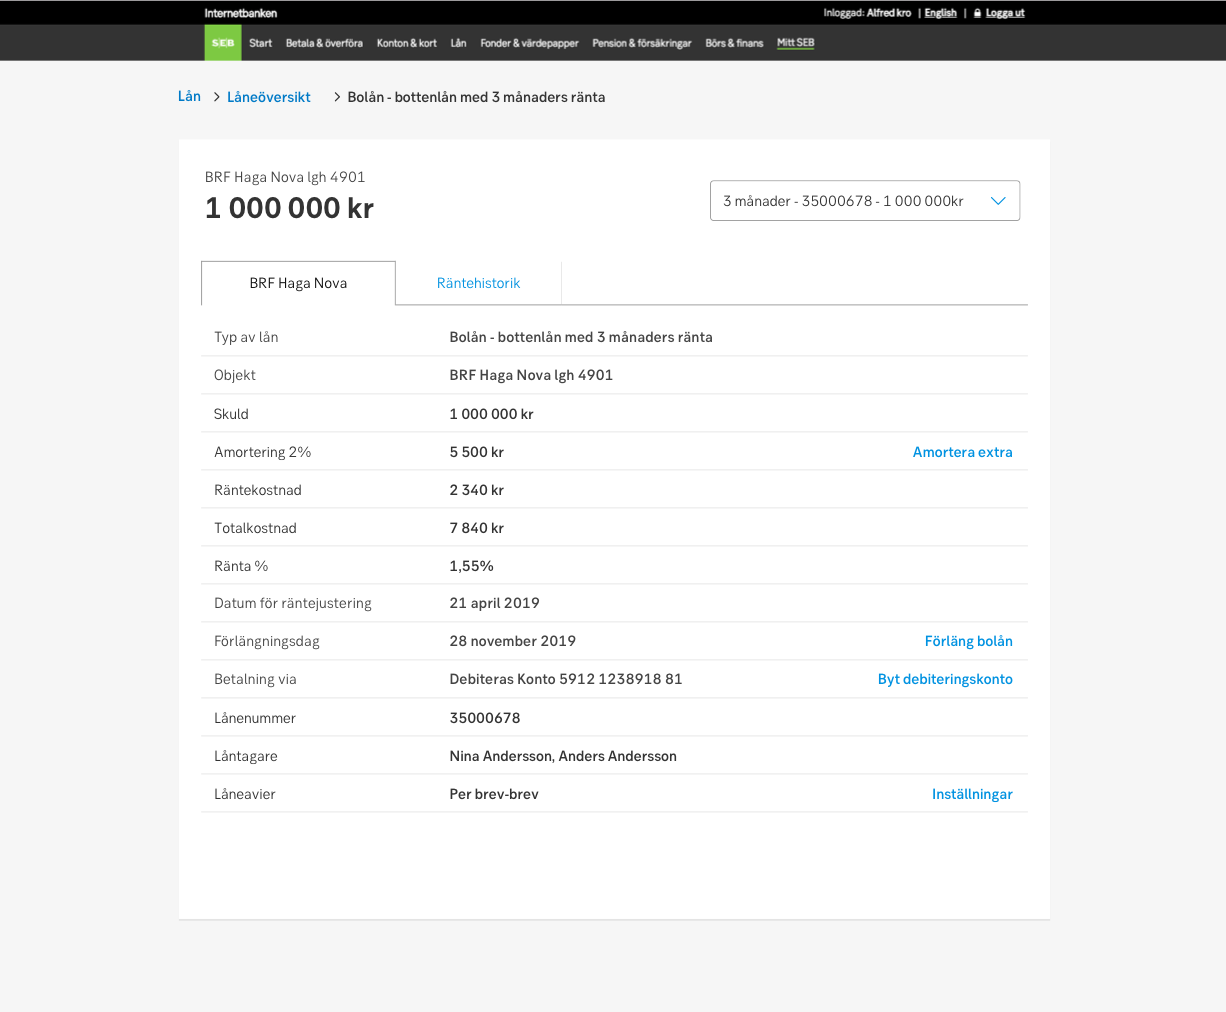This screenshot has width=1226, height=1012.
Task: Click the Amortera extra link
Action: [962, 452]
